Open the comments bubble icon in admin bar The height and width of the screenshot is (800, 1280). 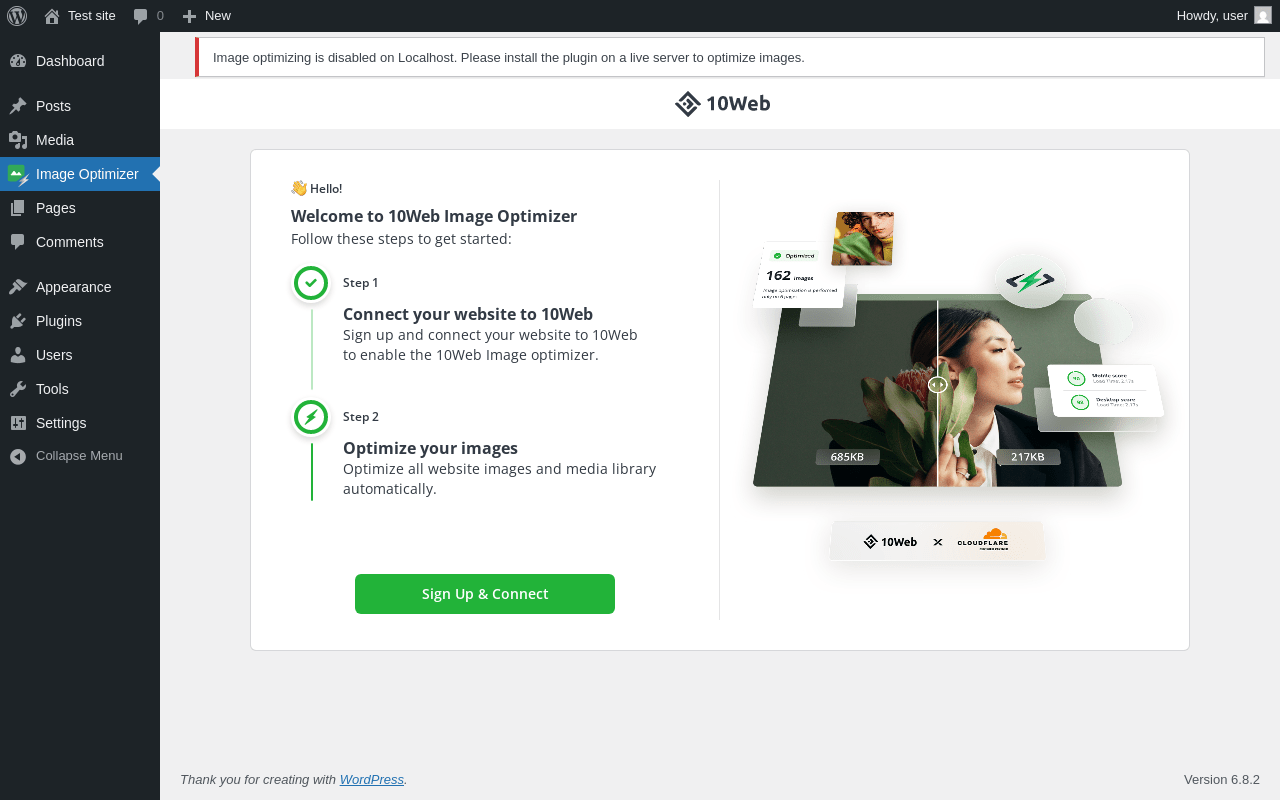click(141, 16)
